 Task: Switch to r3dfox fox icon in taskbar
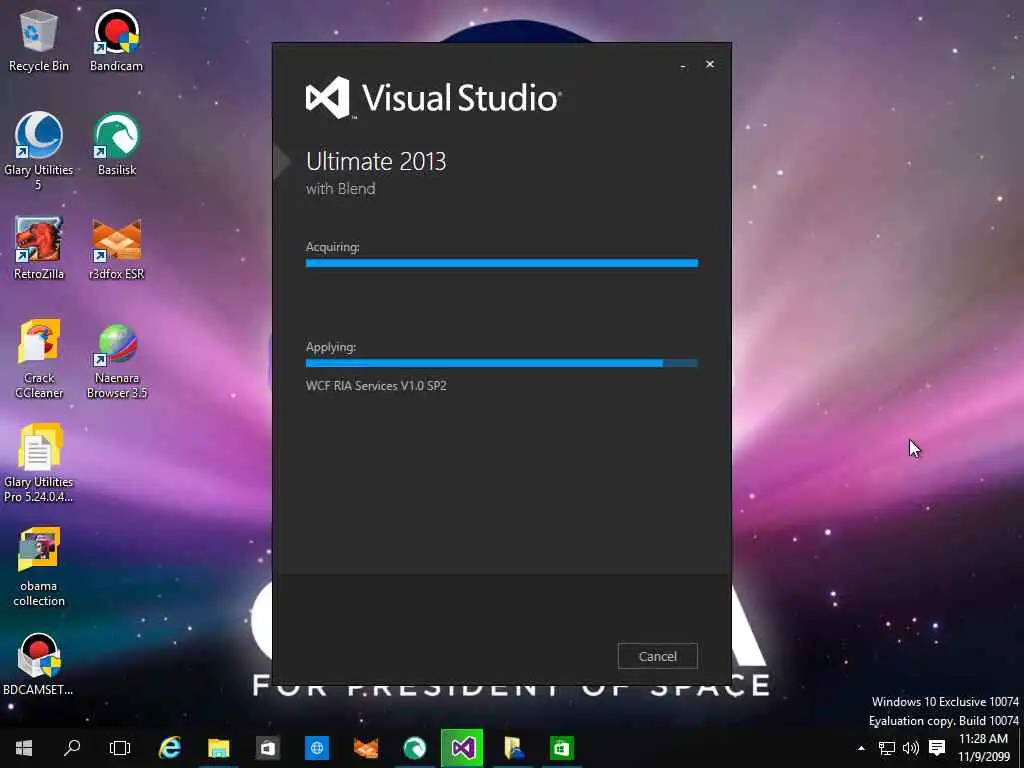click(366, 748)
